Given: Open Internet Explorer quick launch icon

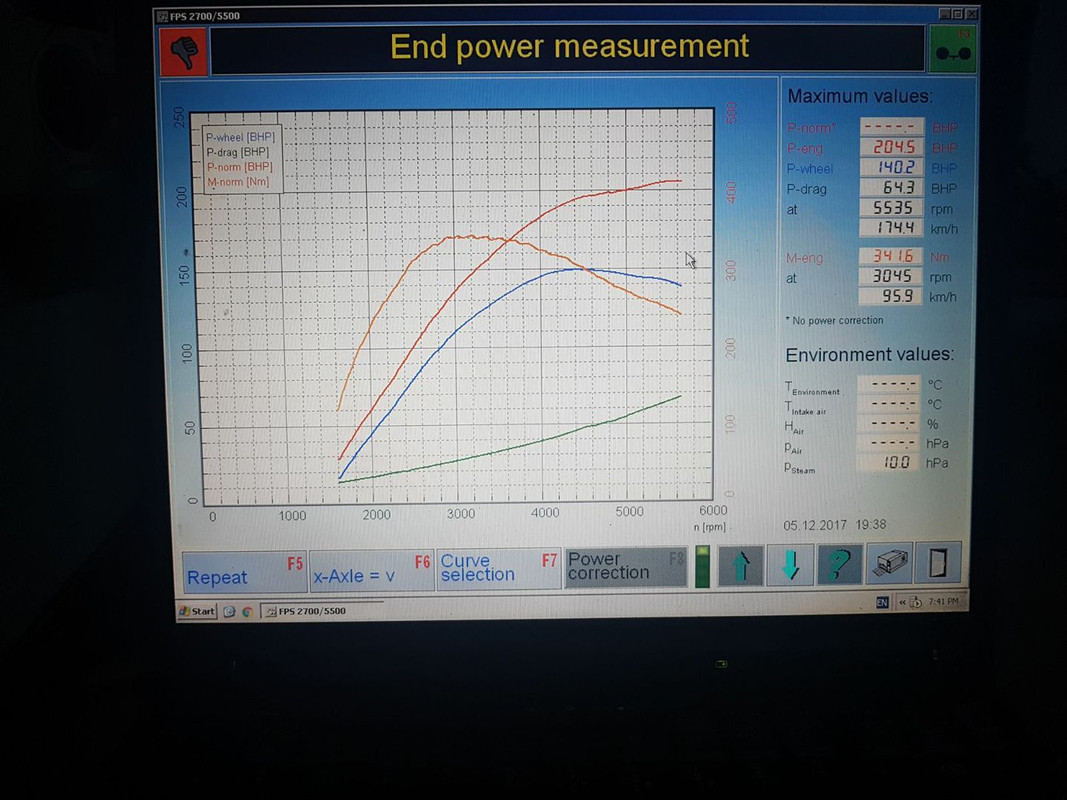Looking at the screenshot, I should pos(229,612).
